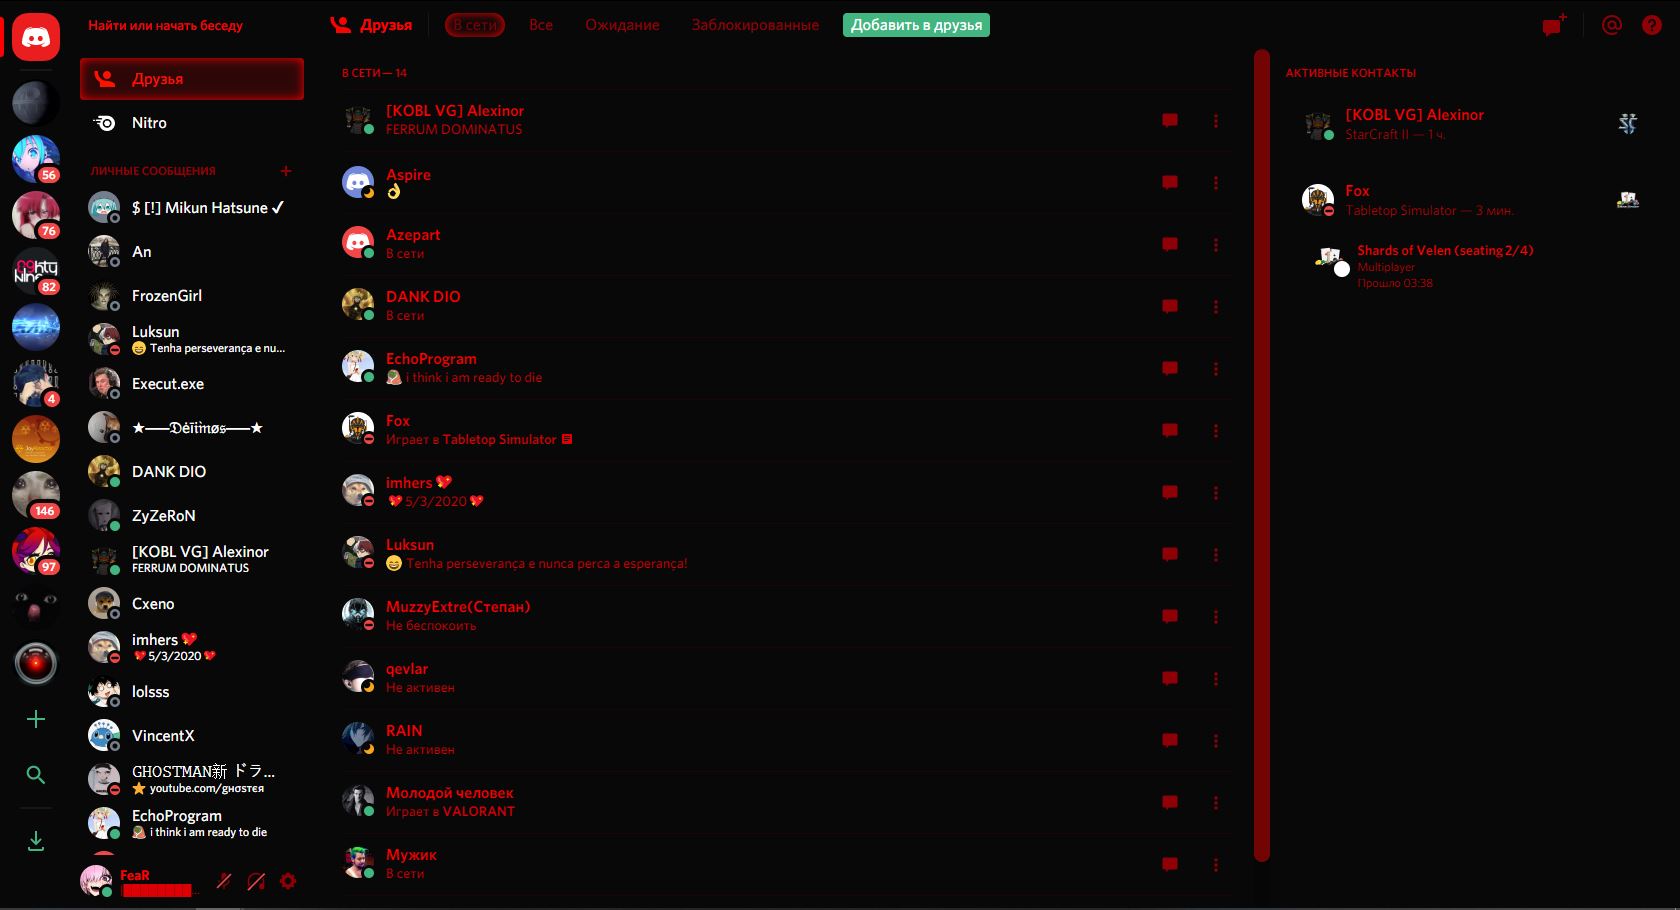Open server icon with 146 notifications
Viewport: 1680px width, 910px height.
(36, 495)
